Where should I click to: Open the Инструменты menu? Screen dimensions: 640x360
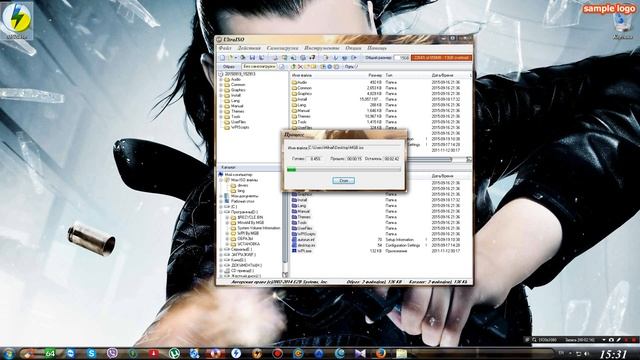[x=321, y=48]
